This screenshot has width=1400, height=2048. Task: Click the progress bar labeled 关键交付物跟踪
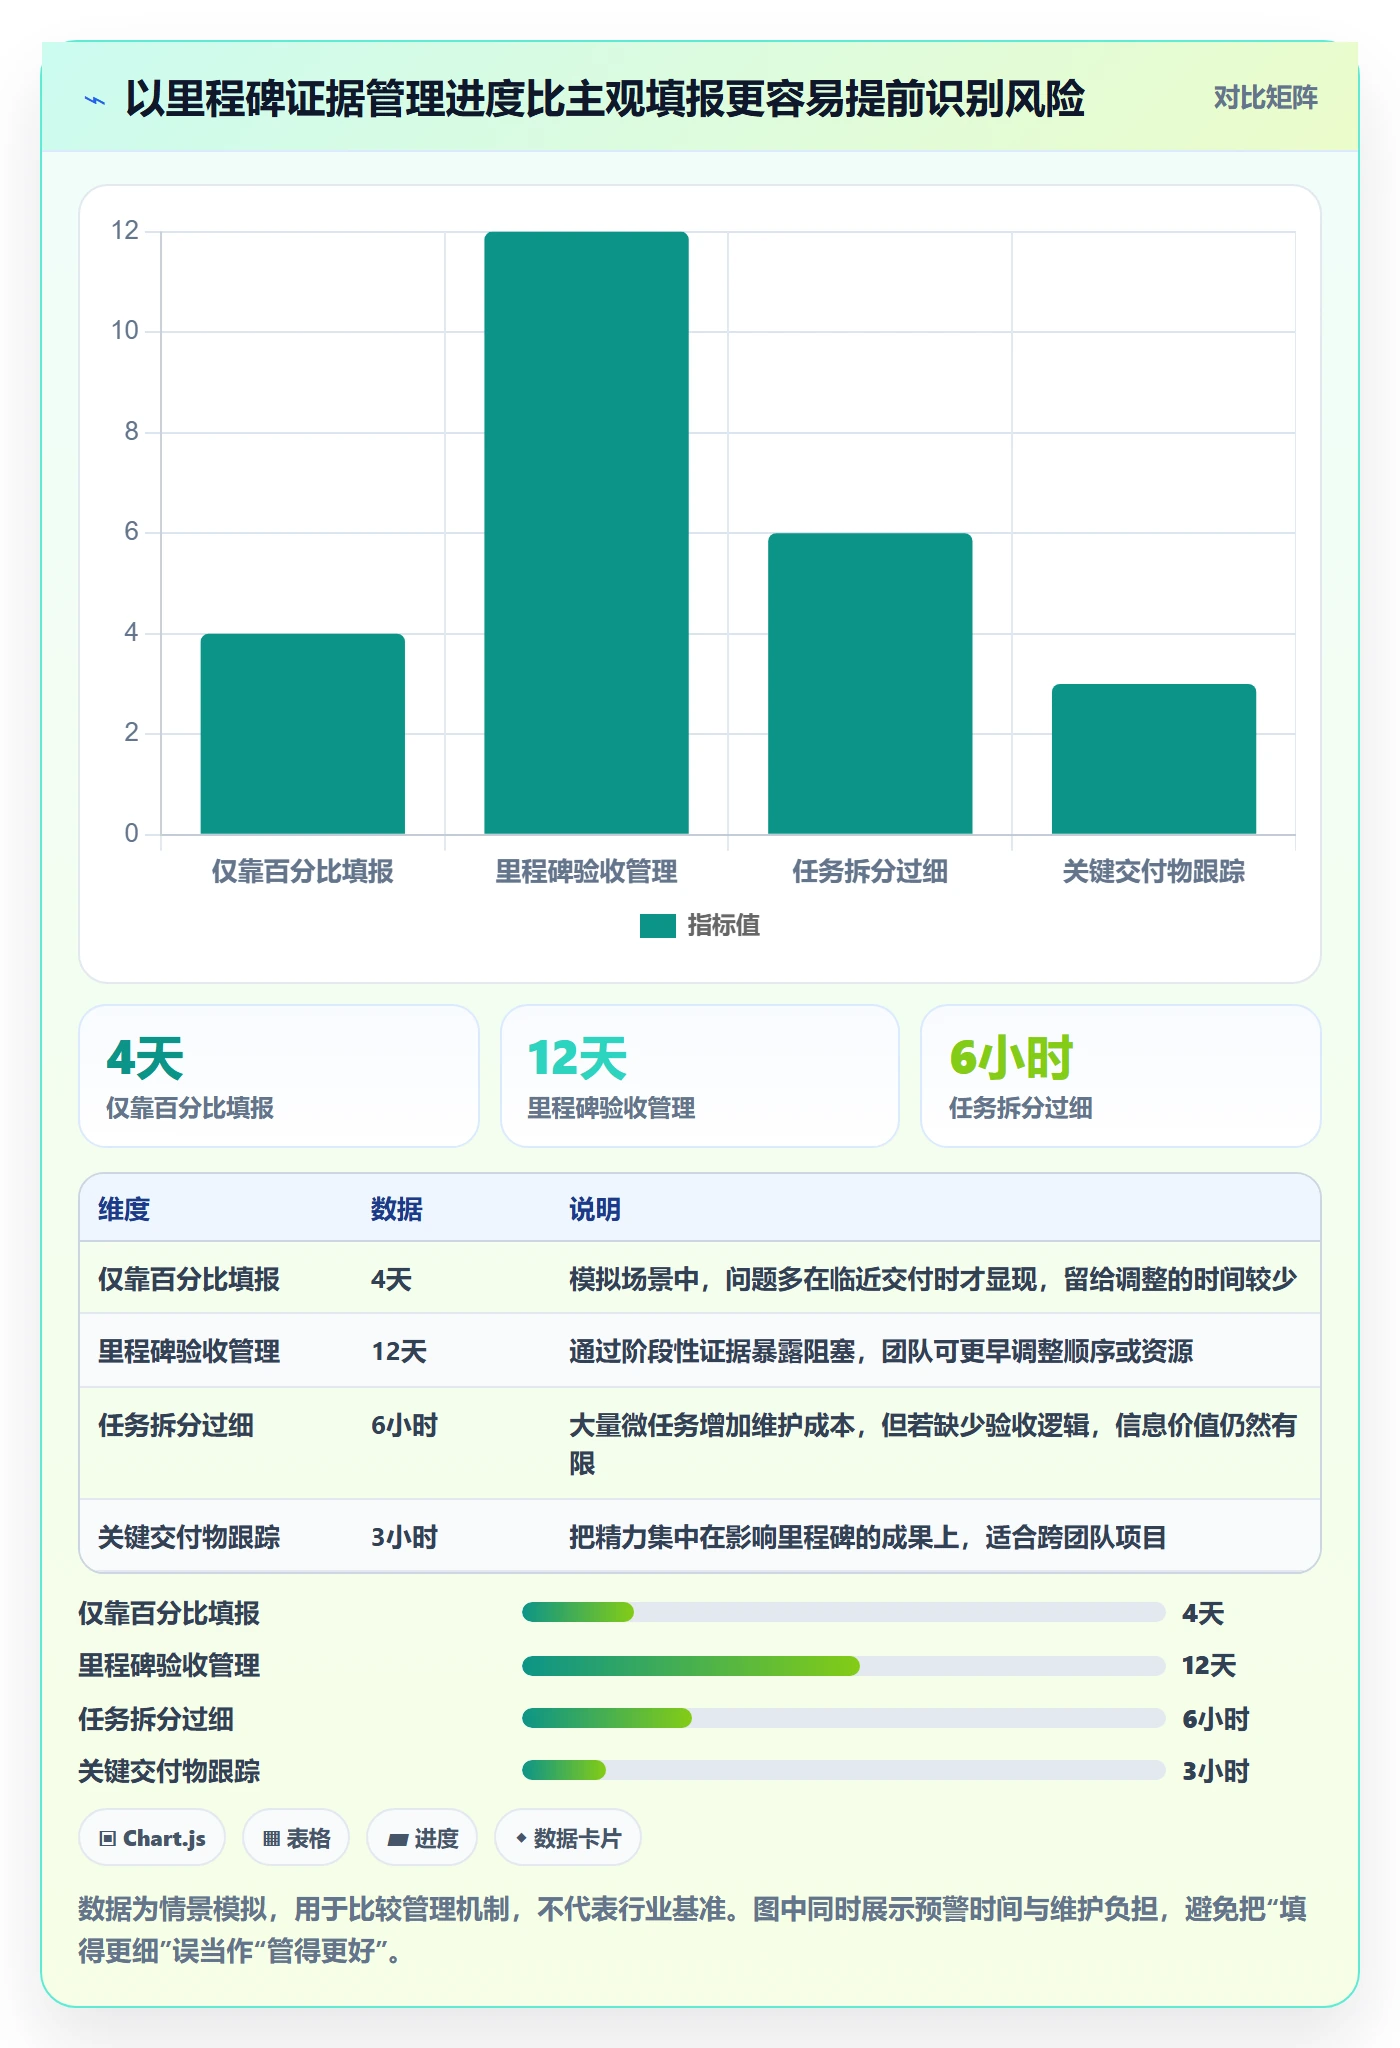click(843, 1770)
